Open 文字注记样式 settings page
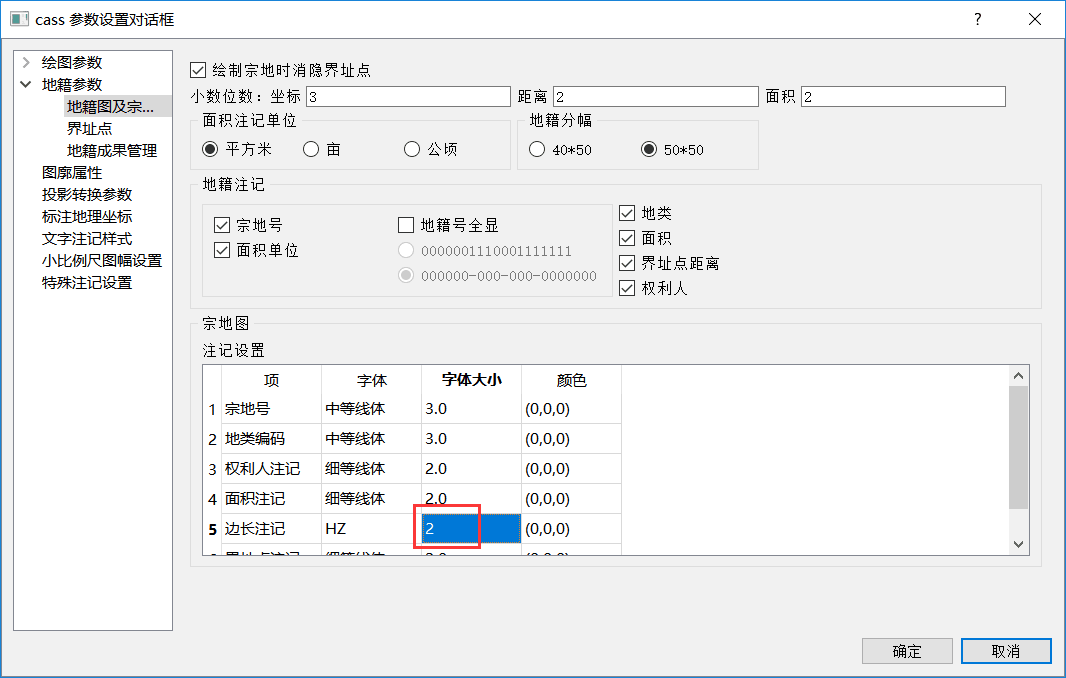The width and height of the screenshot is (1066, 678). 86,239
